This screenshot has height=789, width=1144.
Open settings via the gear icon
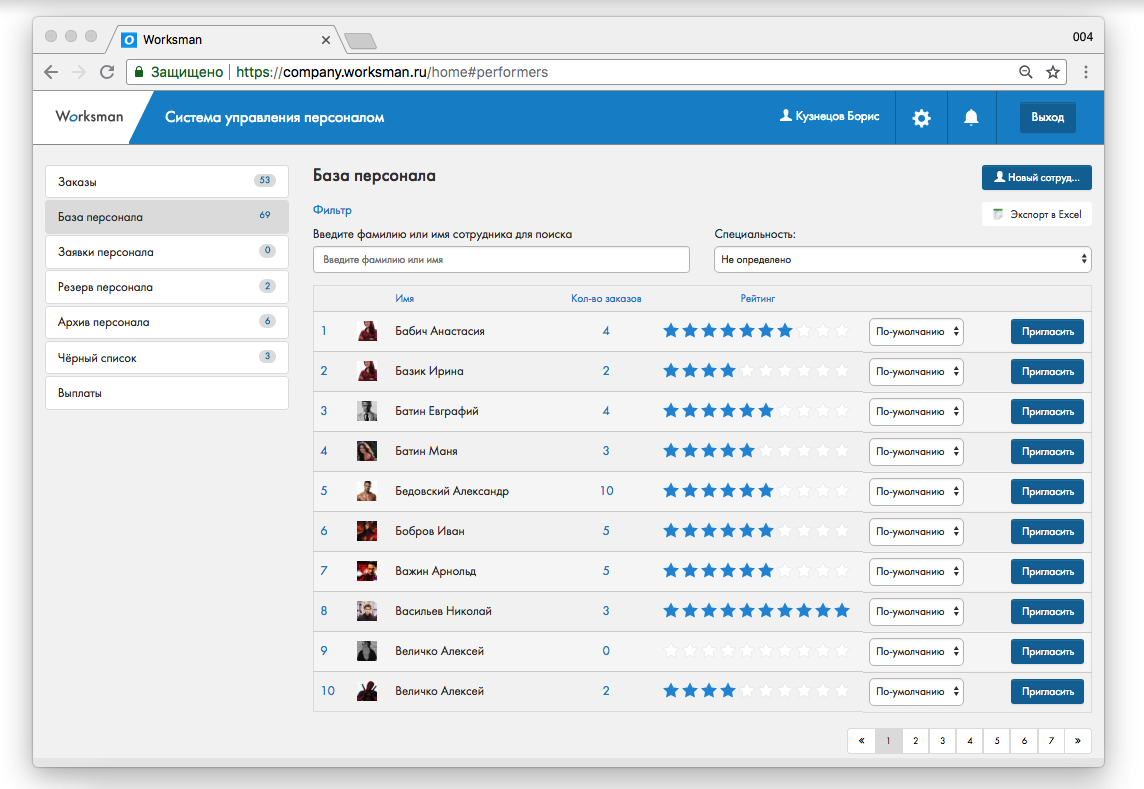tap(921, 118)
